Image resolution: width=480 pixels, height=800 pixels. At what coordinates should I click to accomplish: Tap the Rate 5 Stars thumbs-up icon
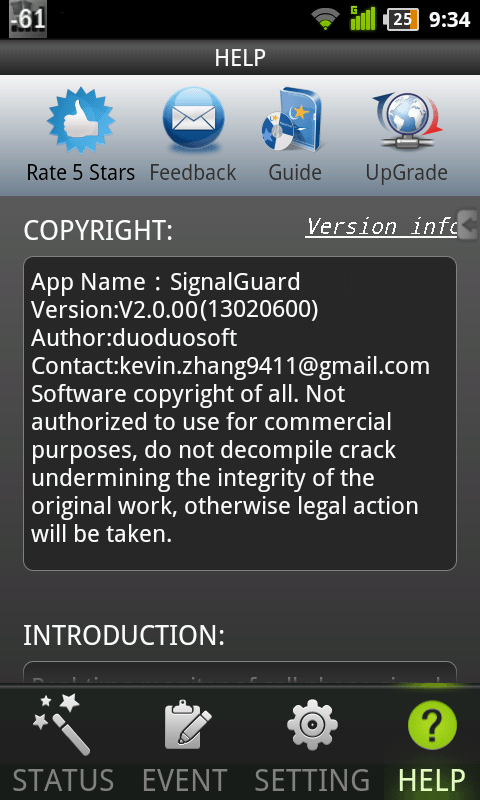pos(81,120)
